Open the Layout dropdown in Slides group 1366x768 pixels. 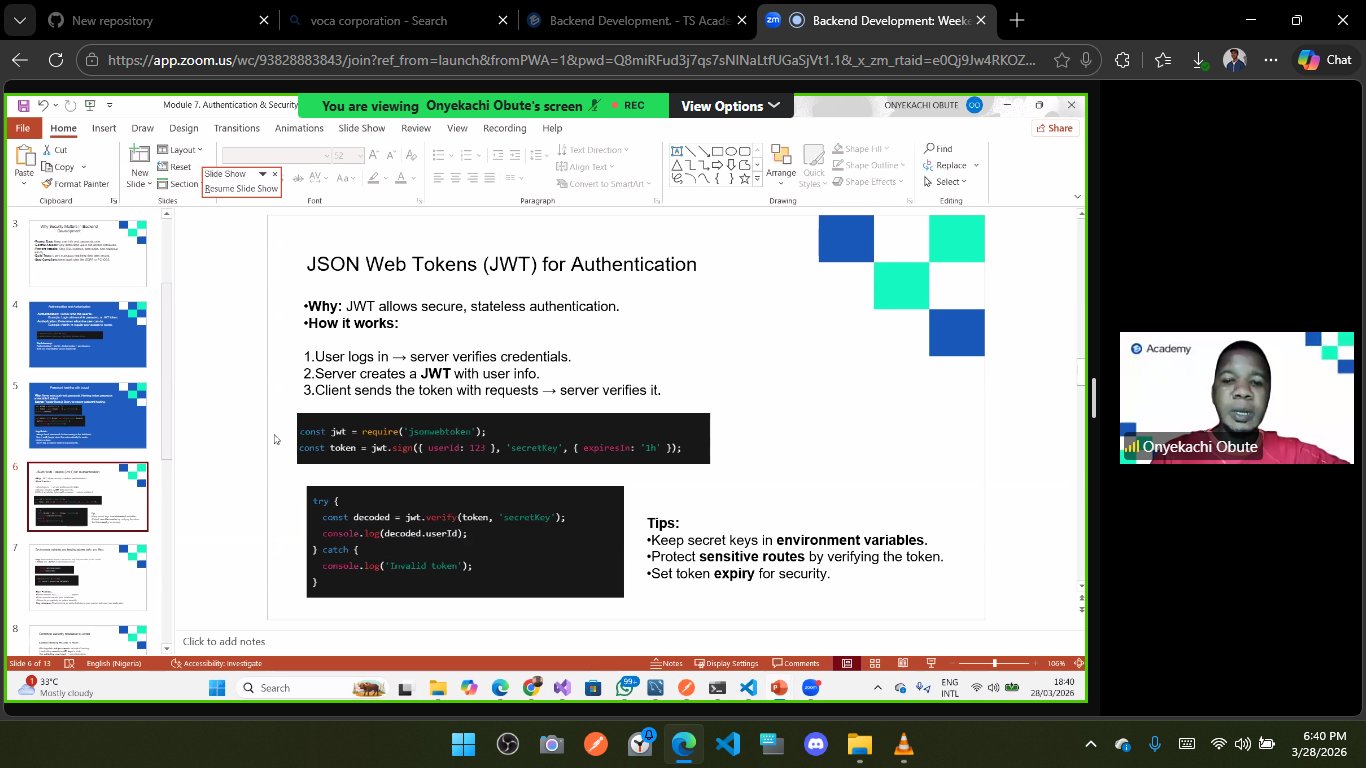click(181, 150)
